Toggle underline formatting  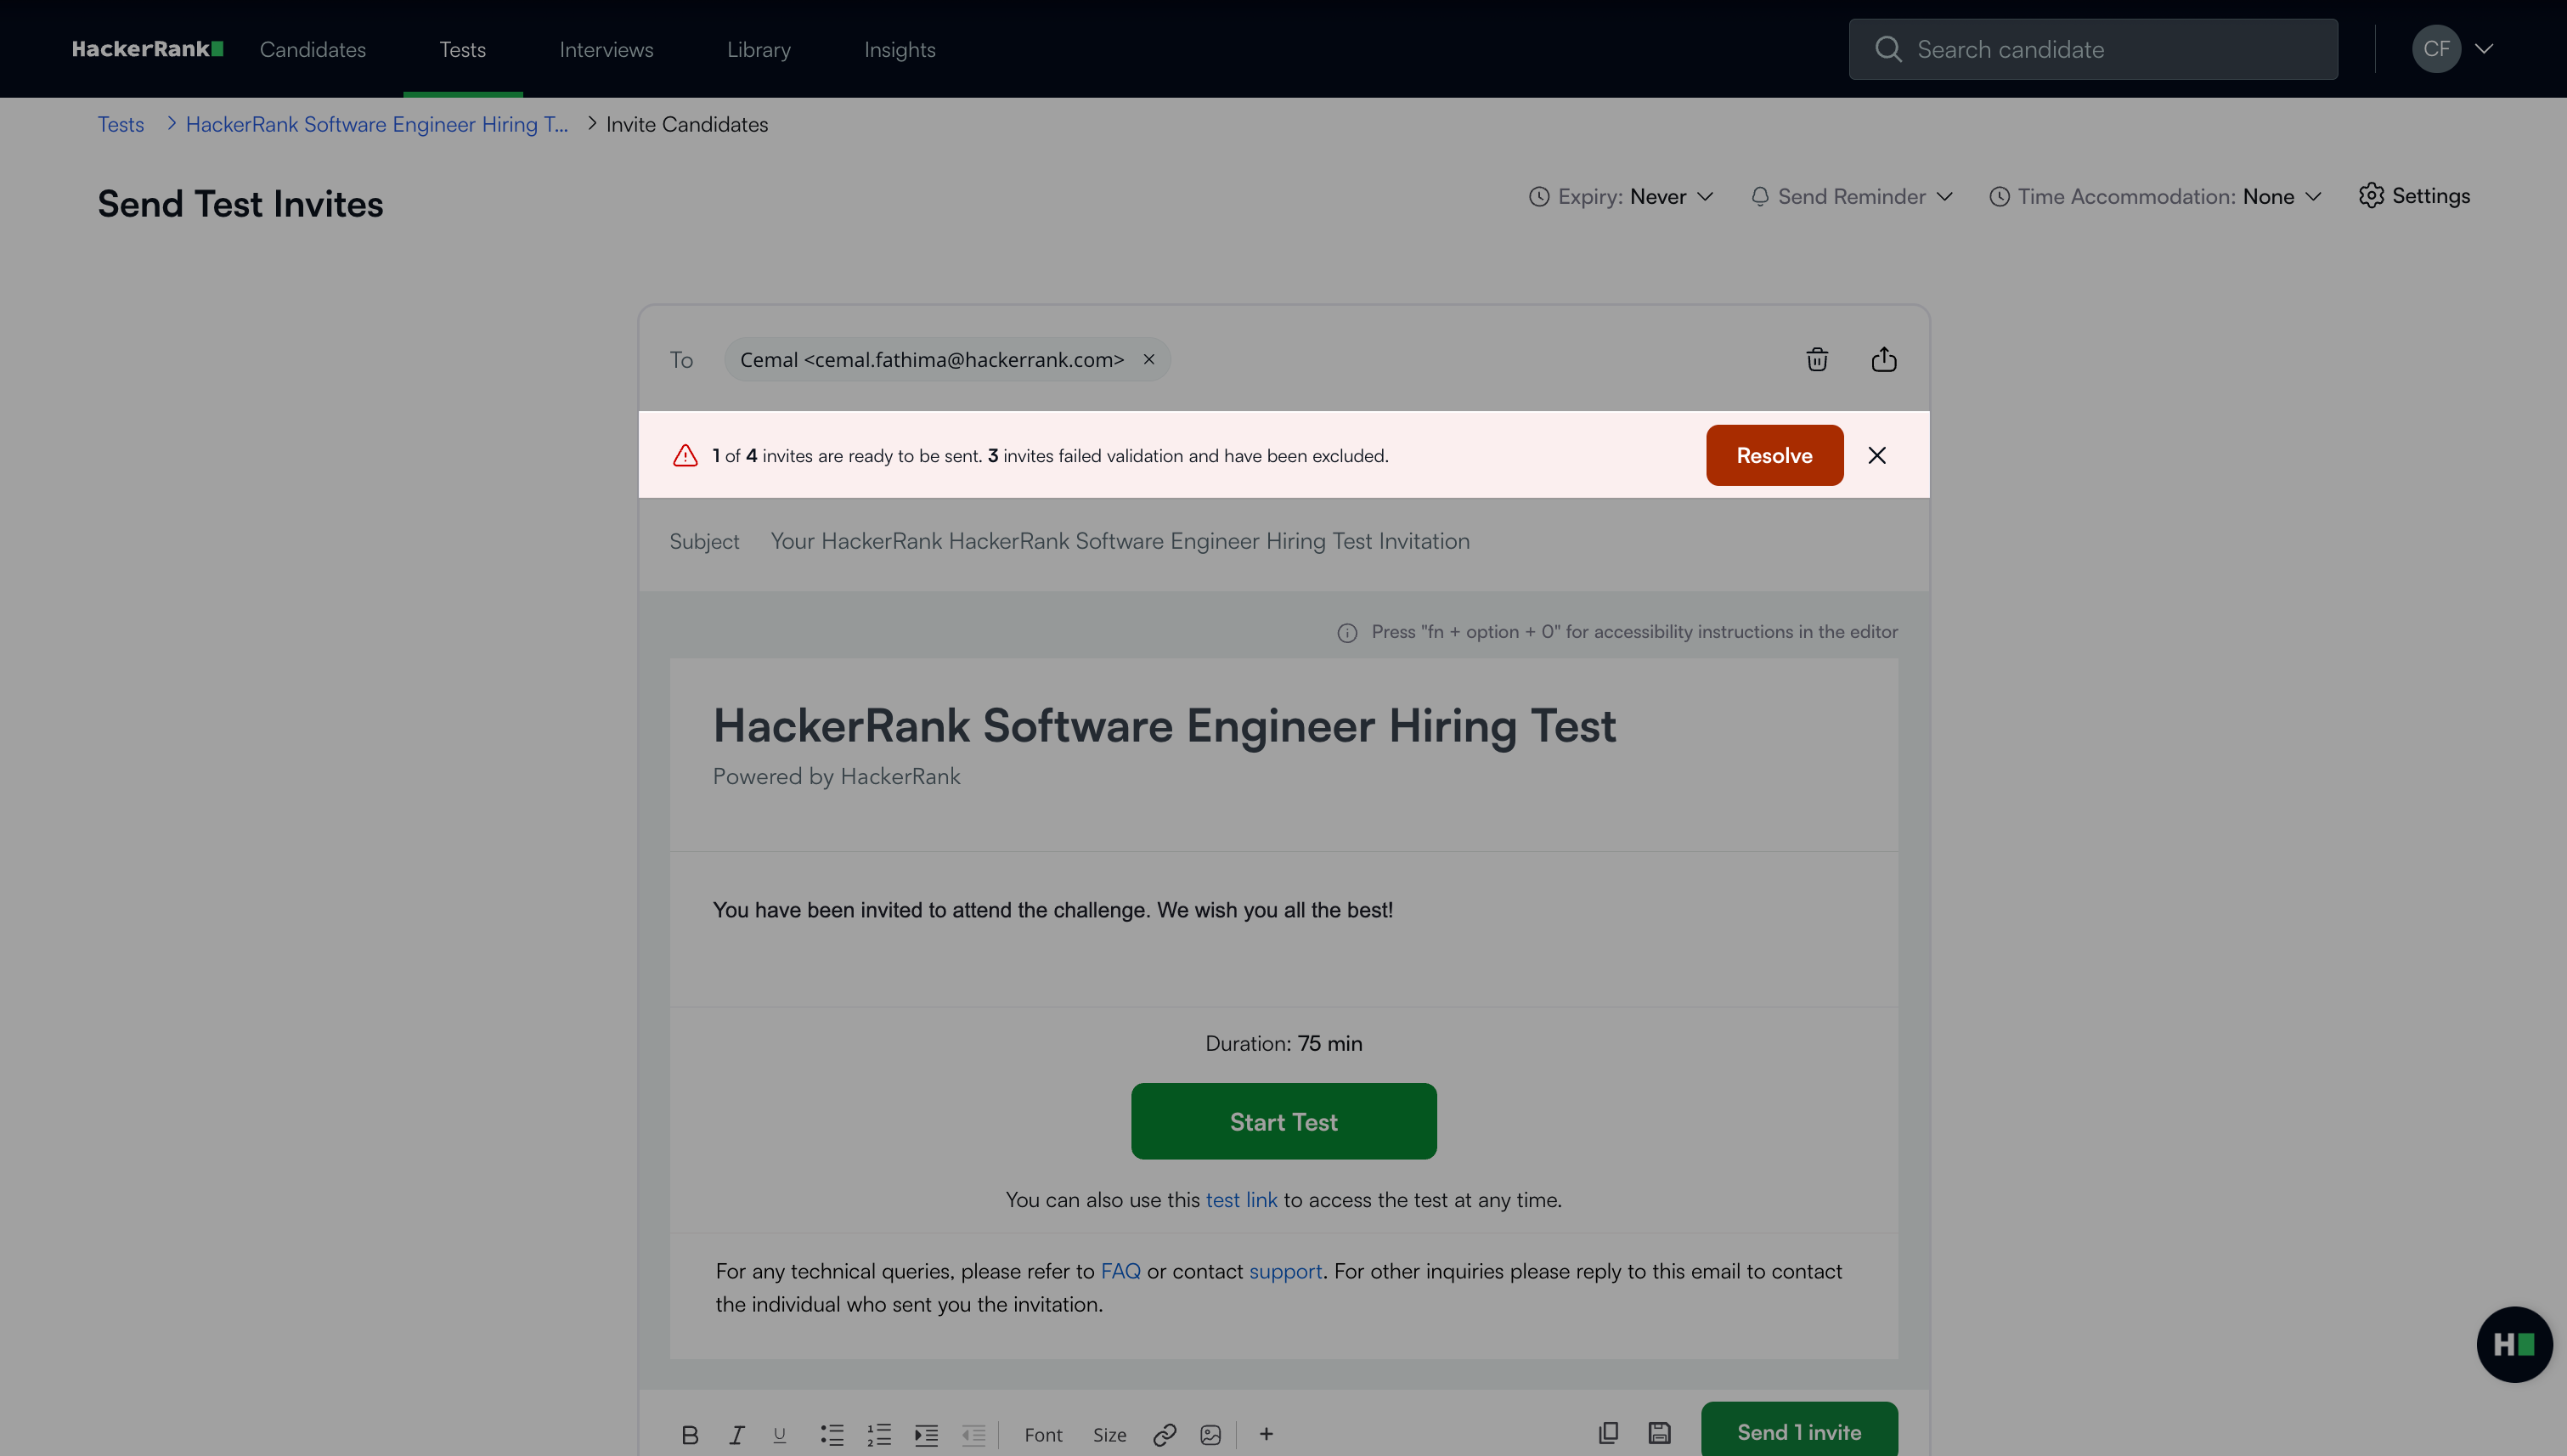pos(780,1435)
